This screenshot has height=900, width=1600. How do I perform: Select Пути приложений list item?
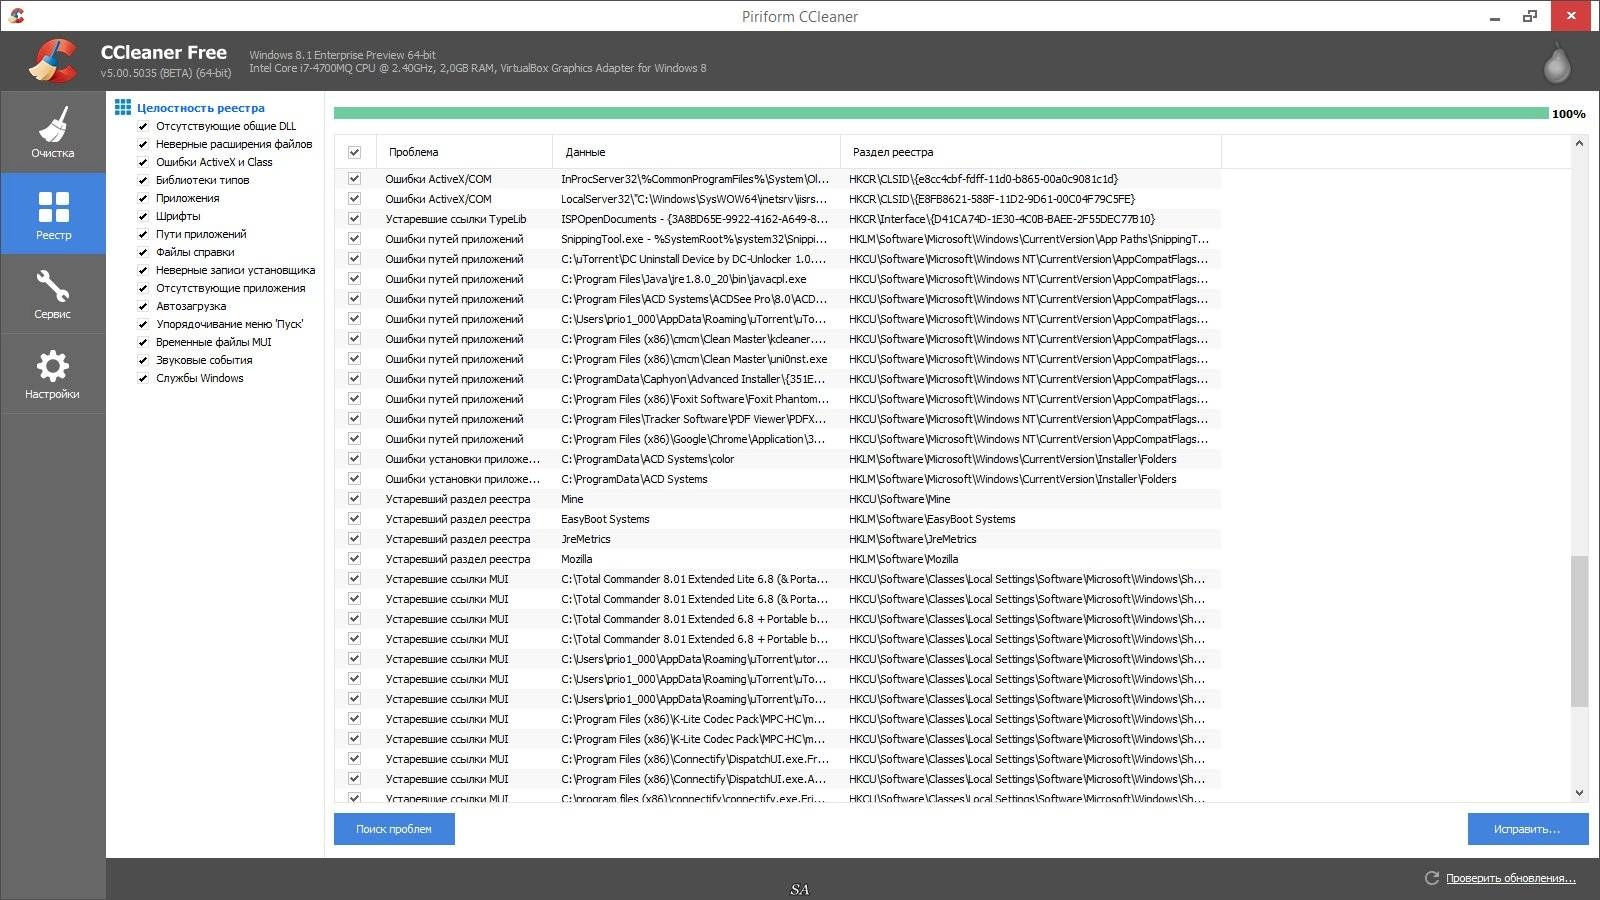tap(201, 234)
